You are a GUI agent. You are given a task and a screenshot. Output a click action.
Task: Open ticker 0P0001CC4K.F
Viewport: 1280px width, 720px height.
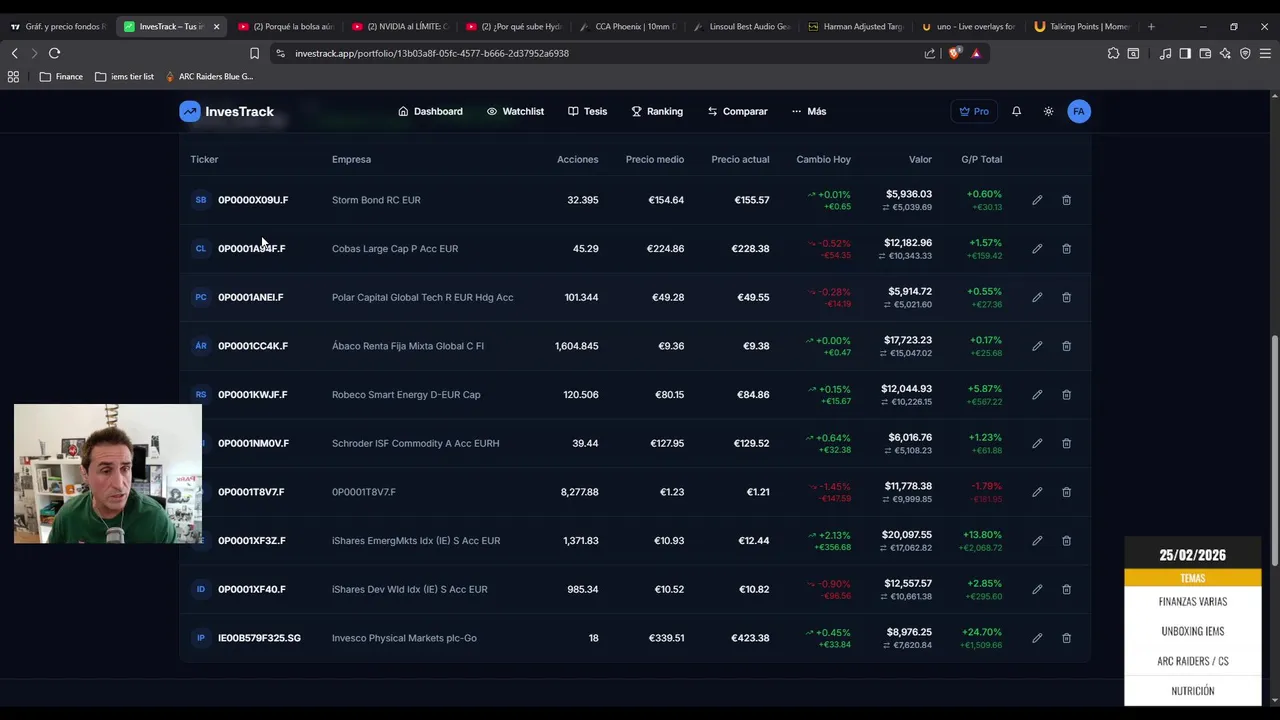click(x=253, y=346)
